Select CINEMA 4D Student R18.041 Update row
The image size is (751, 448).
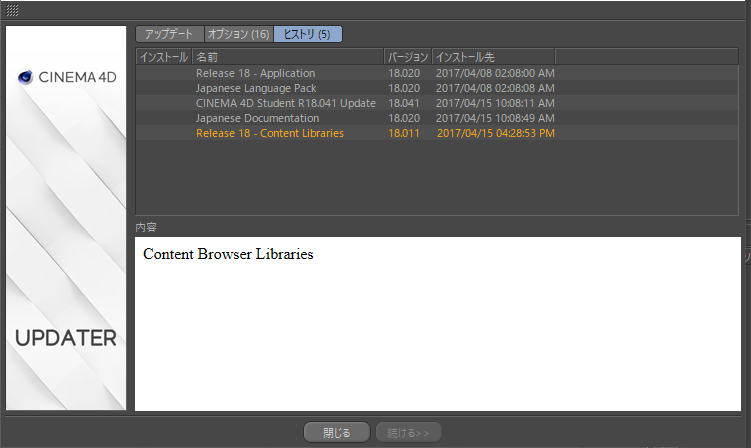(437, 103)
